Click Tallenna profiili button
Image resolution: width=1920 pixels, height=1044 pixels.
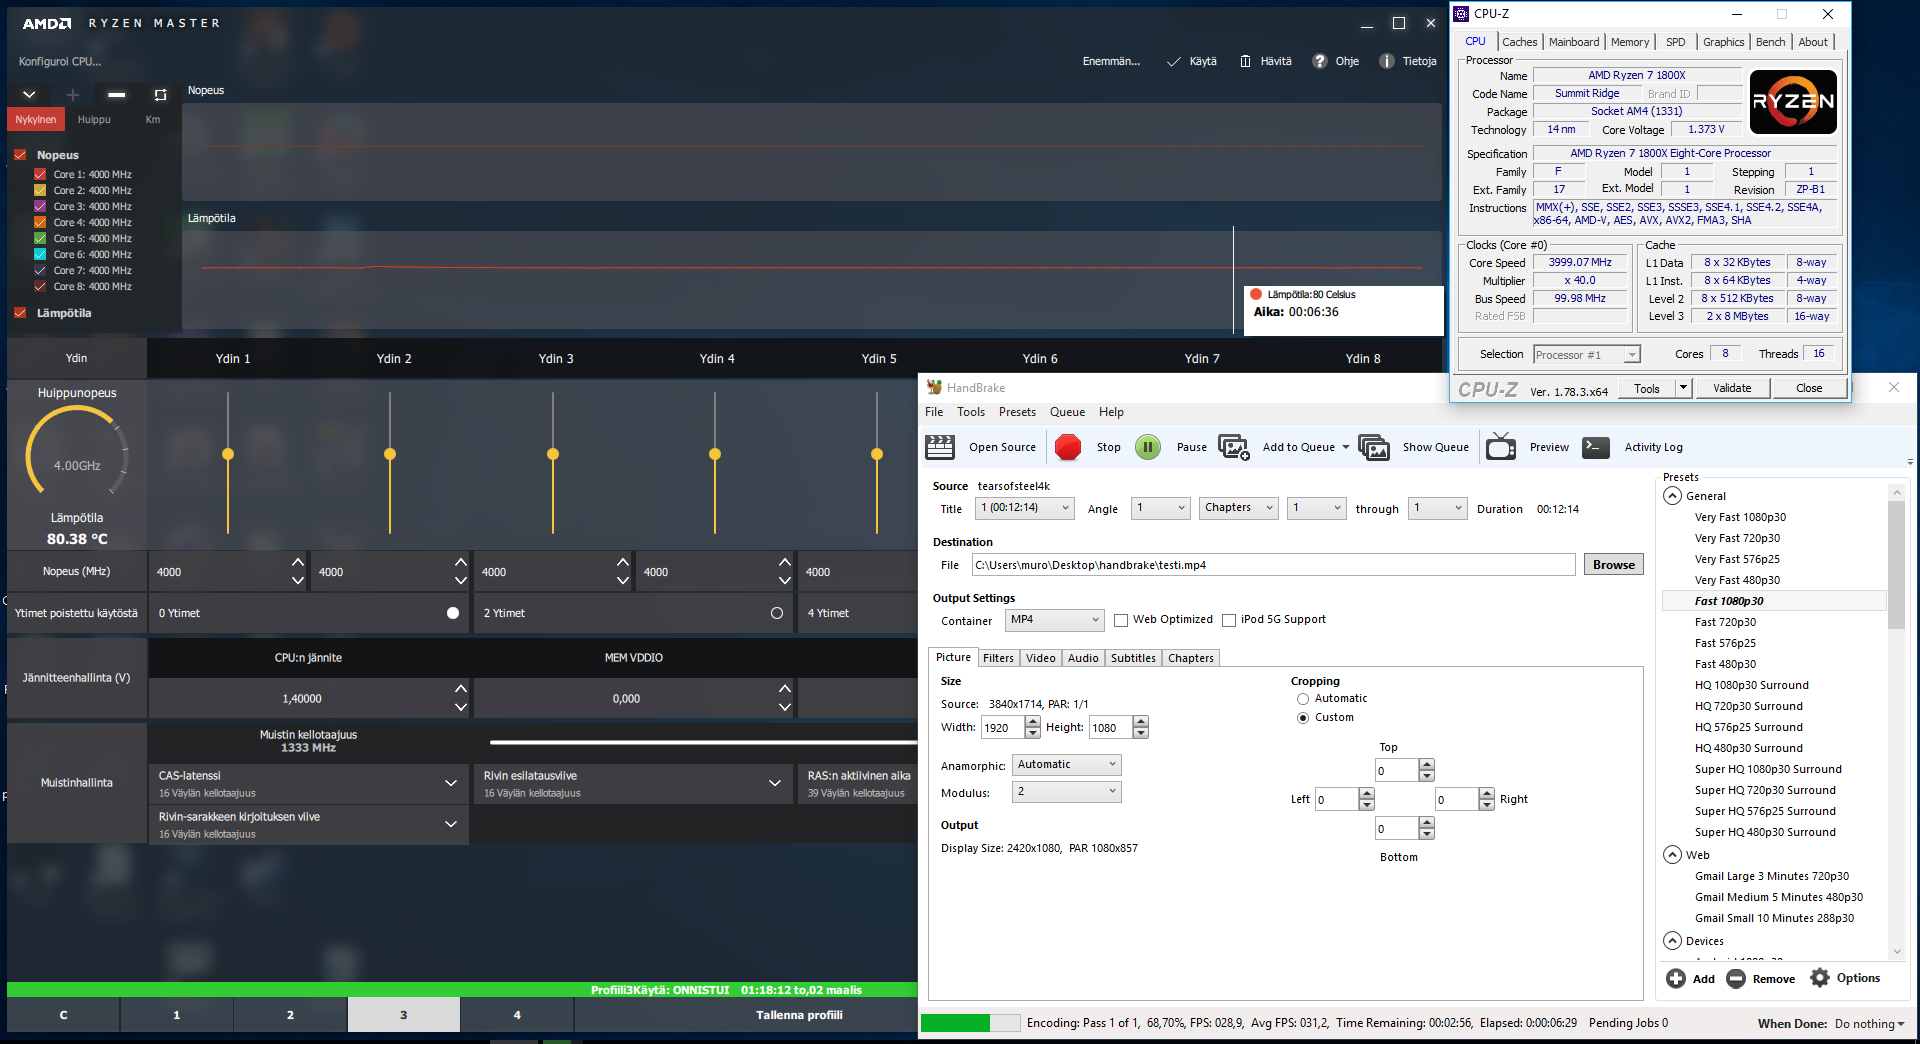[799, 1015]
